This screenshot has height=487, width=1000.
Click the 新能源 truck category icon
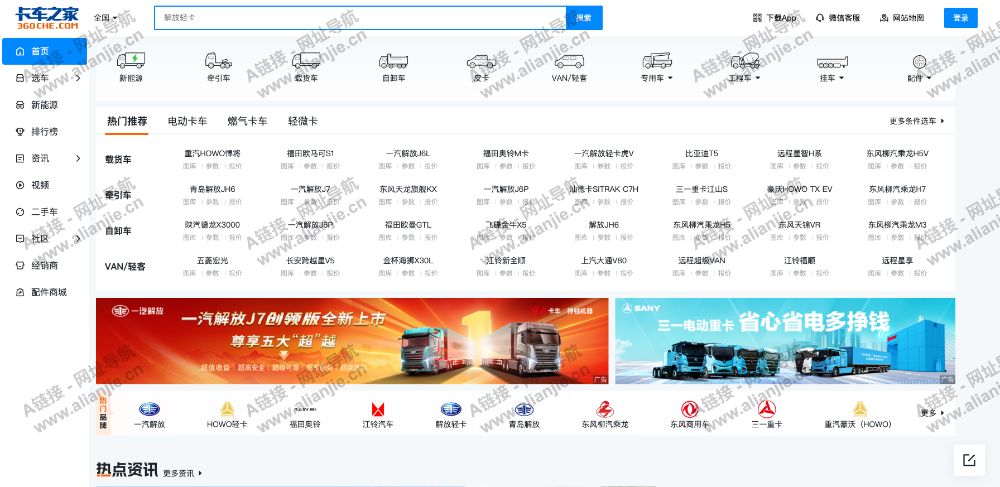tap(131, 61)
